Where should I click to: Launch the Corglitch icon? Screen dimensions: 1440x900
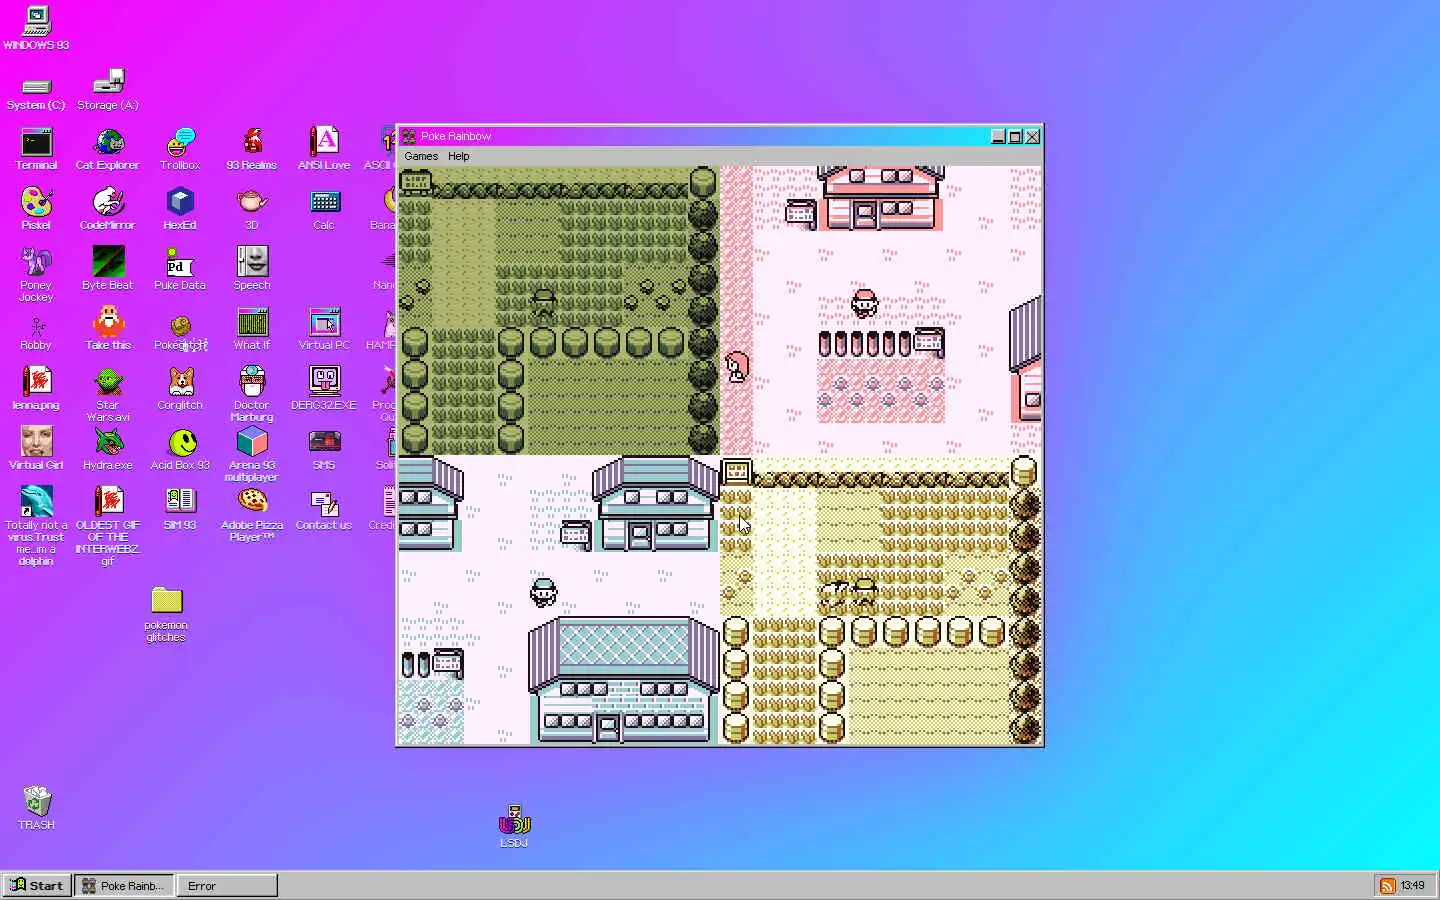tap(180, 390)
